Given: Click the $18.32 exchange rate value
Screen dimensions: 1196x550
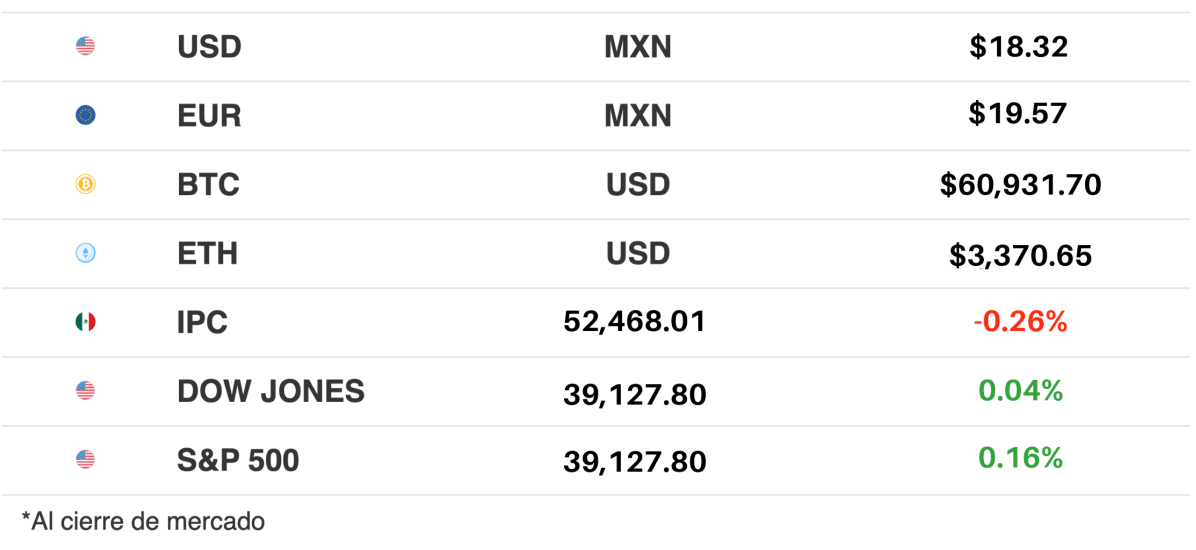Looking at the screenshot, I should (1018, 47).
